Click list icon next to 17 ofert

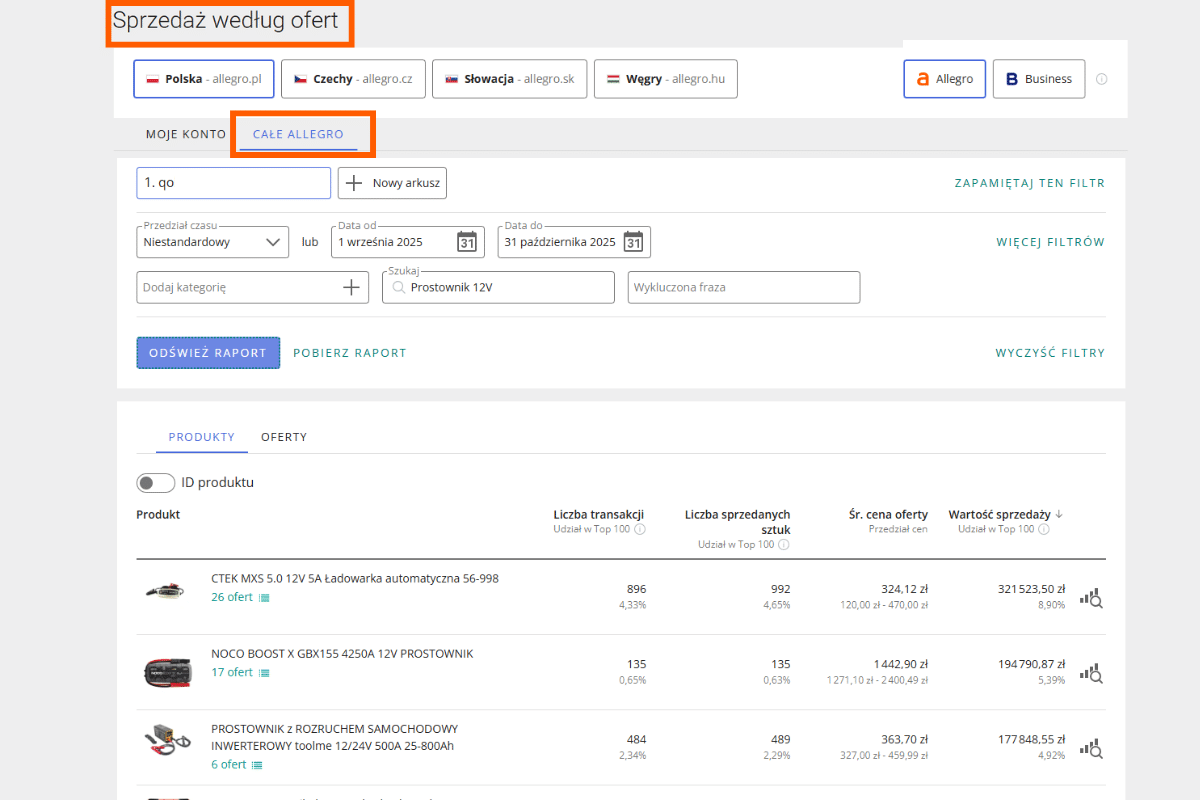[264, 673]
